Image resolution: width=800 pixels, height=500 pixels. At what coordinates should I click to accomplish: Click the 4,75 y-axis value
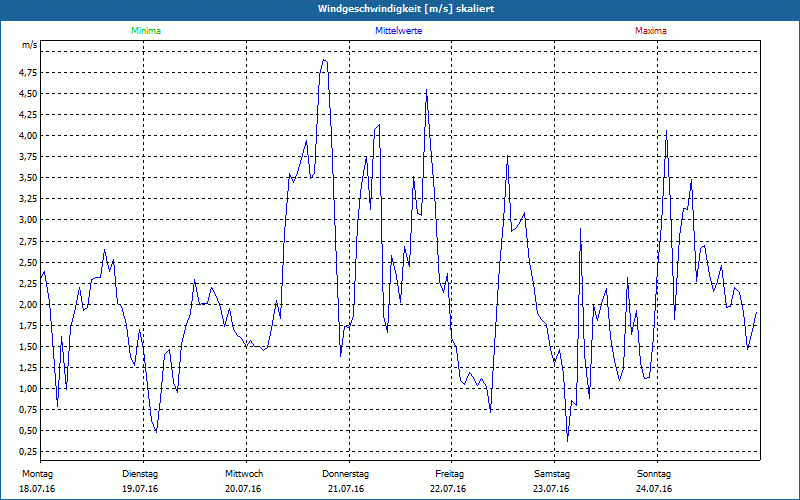[28, 72]
